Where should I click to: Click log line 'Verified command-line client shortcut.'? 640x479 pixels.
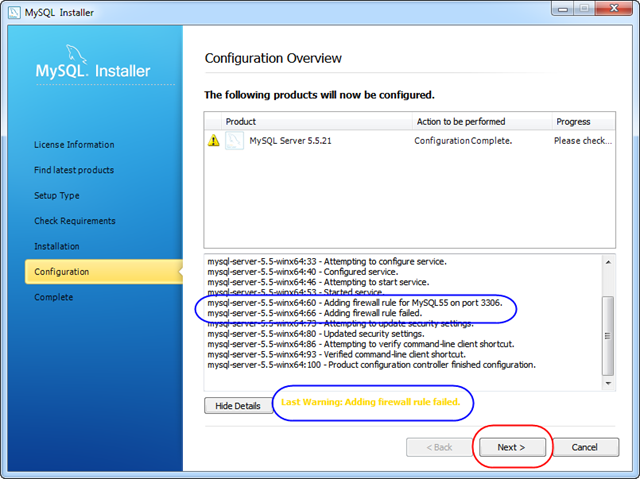pyautogui.click(x=336, y=354)
